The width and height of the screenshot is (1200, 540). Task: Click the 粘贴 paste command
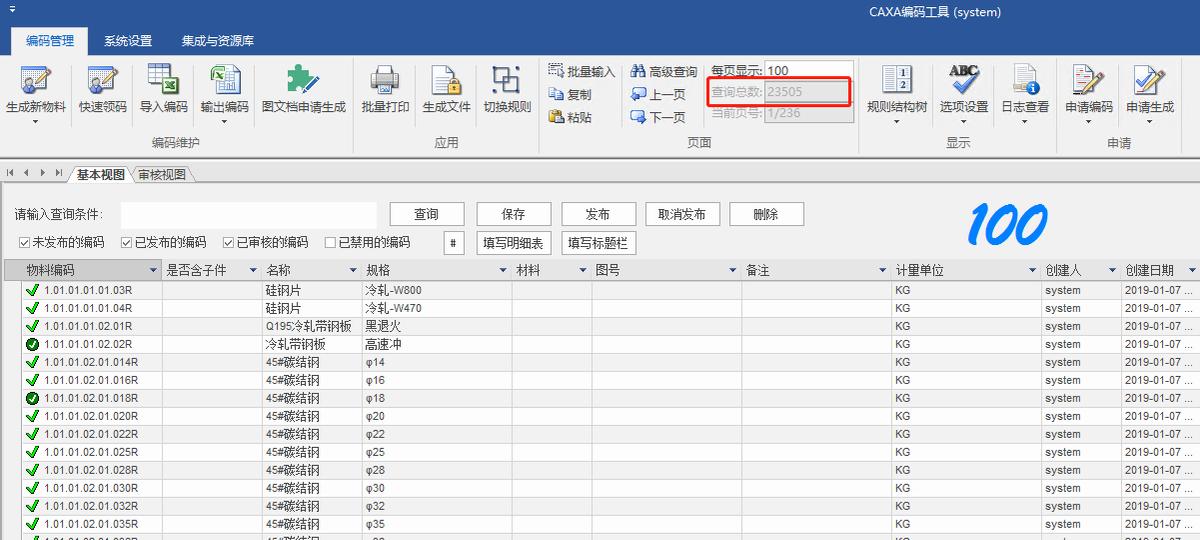point(571,117)
